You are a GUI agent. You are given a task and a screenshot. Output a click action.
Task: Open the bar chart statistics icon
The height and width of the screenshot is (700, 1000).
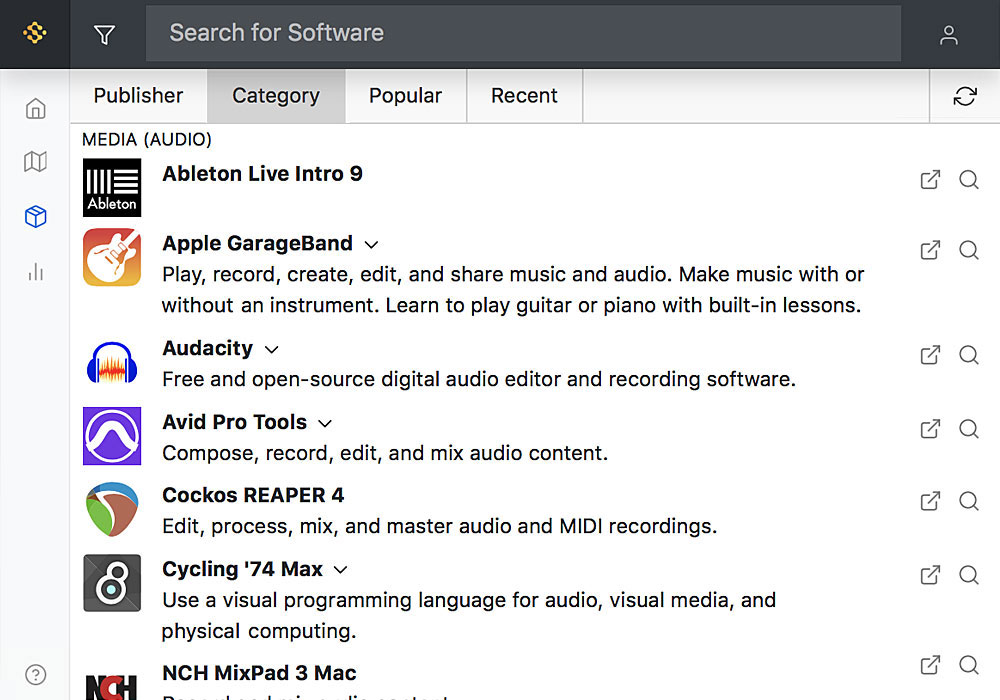coord(36,272)
